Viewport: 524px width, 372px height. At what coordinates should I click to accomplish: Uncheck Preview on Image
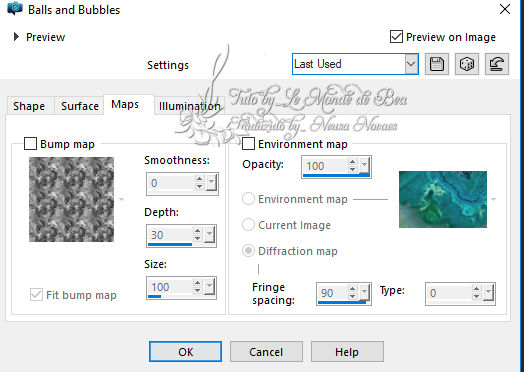(x=396, y=36)
